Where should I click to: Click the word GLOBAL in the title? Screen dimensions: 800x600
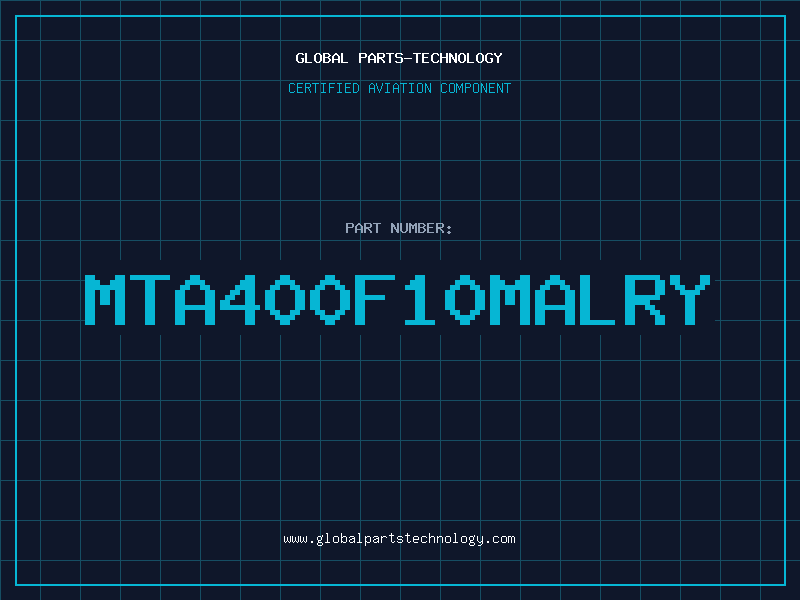[x=322, y=58]
